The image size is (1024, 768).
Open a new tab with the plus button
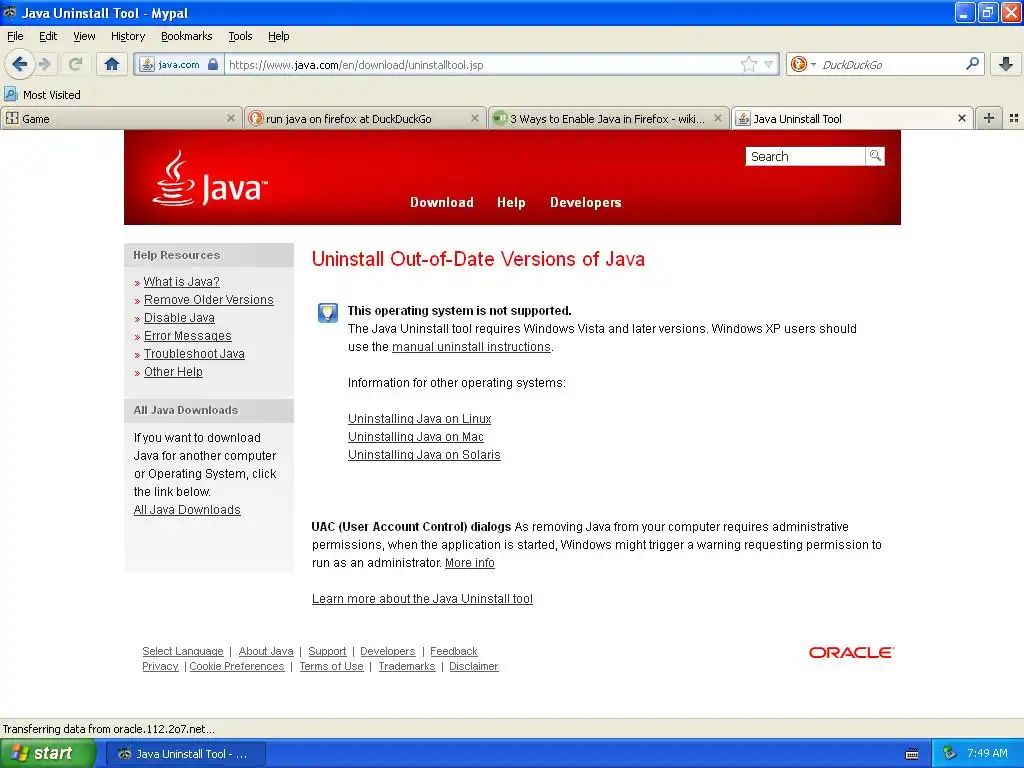point(989,118)
